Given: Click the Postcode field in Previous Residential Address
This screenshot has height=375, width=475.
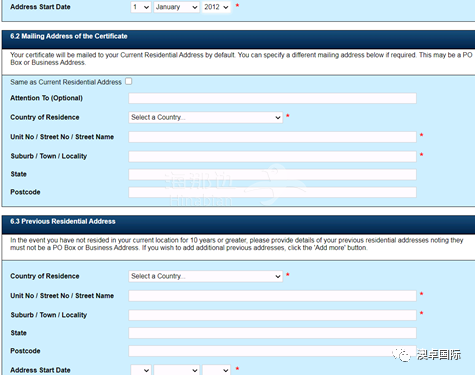Looking at the screenshot, I should pyautogui.click(x=272, y=351).
